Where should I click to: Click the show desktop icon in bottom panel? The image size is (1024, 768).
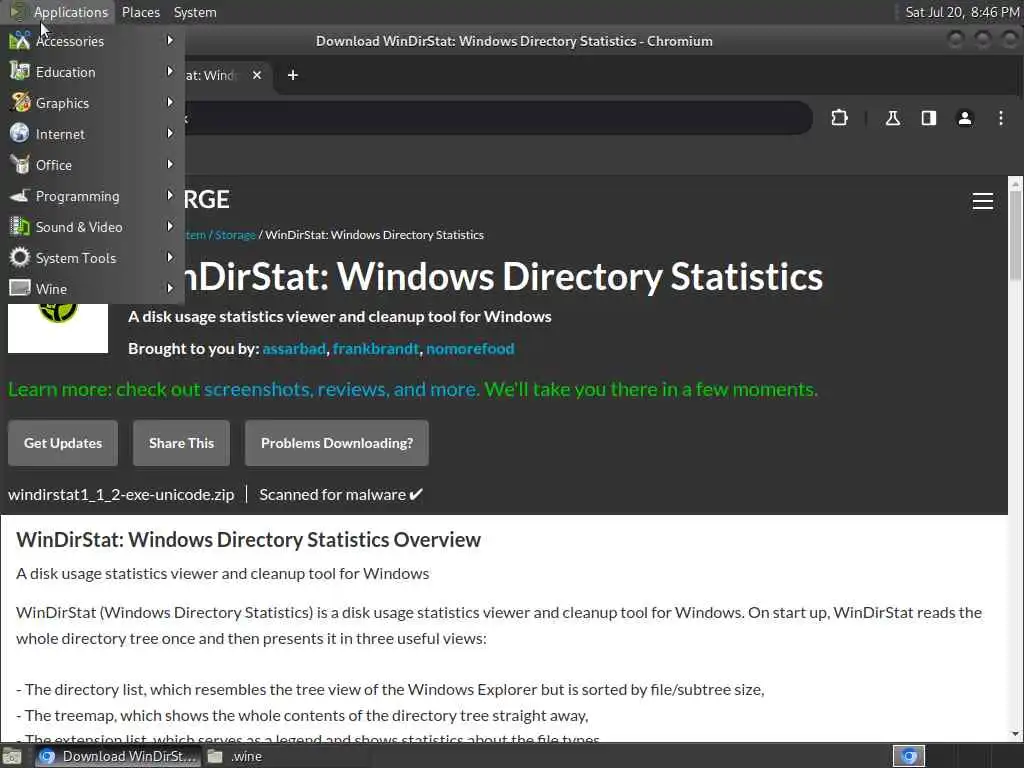coord(12,756)
